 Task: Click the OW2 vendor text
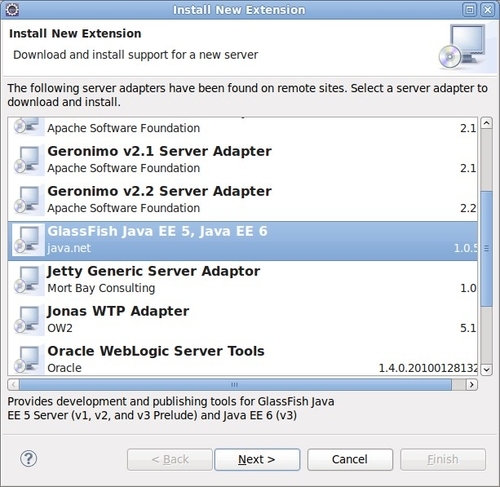[60, 328]
